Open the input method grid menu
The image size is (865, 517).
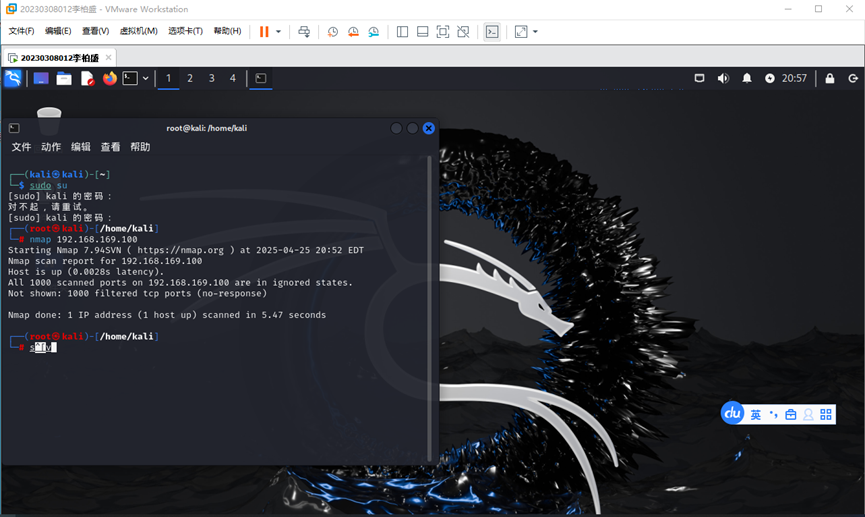pos(826,415)
